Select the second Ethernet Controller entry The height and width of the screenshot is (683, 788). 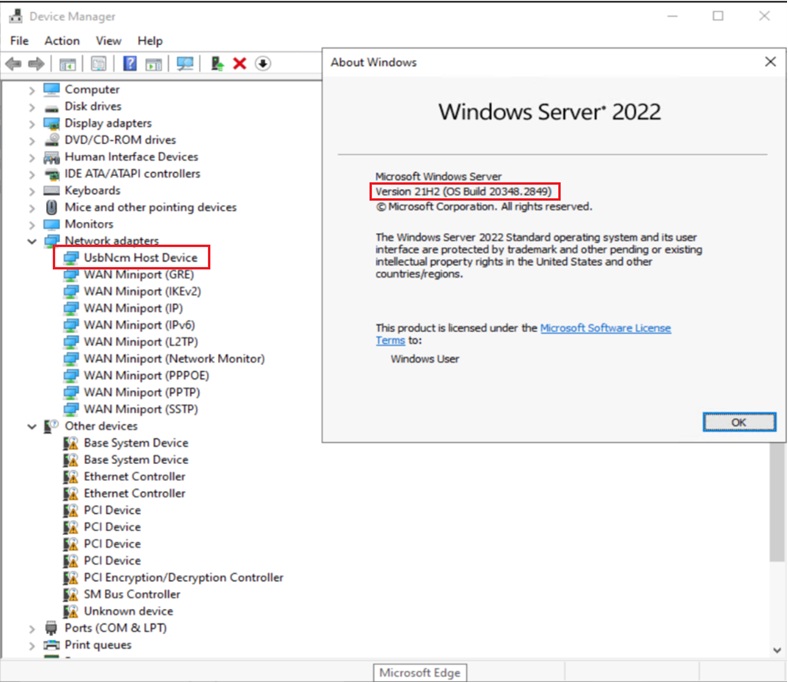[x=134, y=494]
